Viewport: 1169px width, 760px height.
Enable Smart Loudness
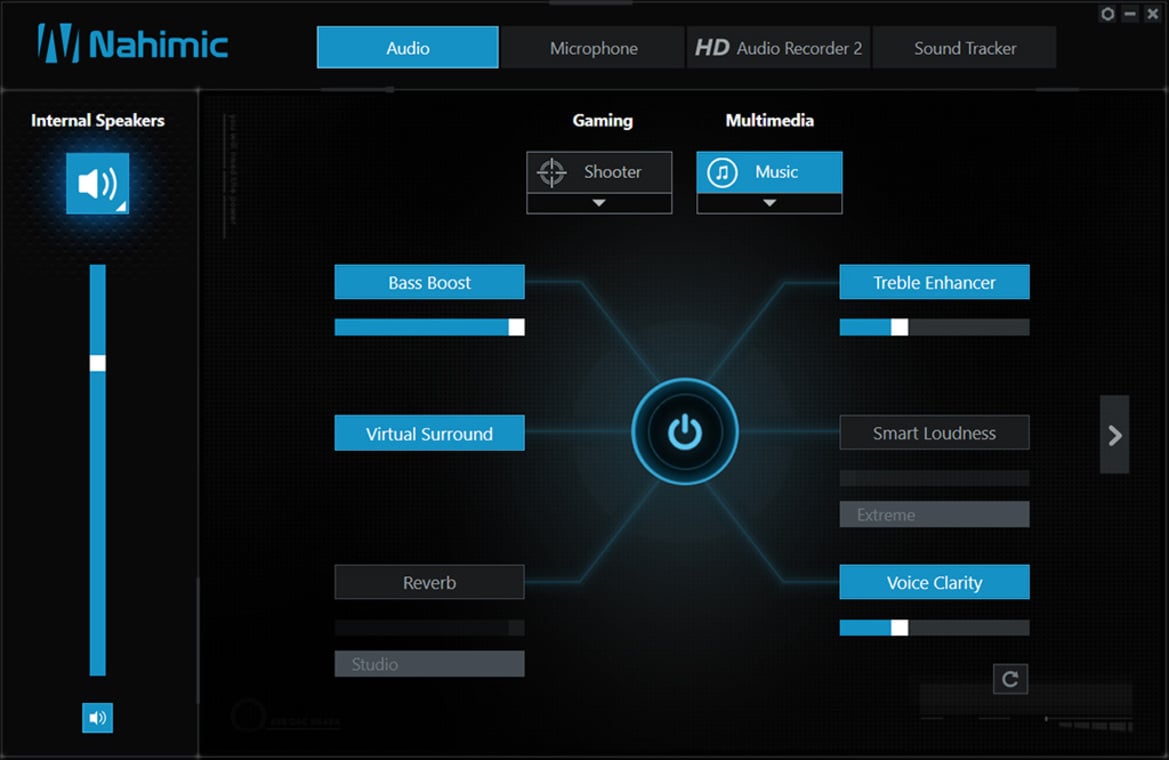click(x=934, y=433)
